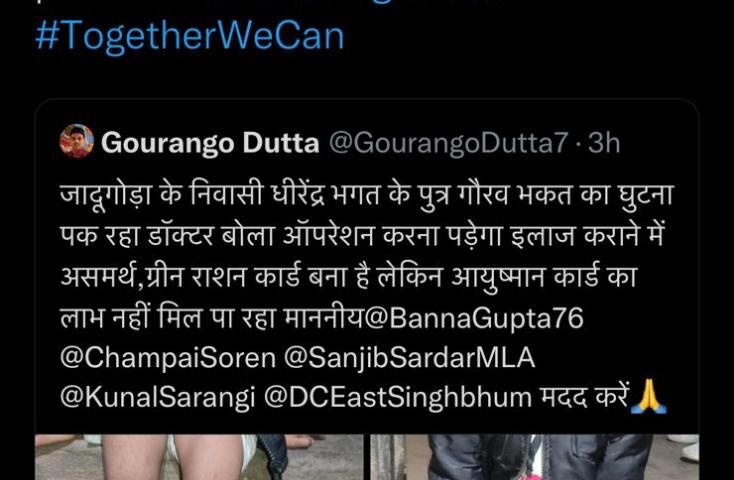Open the right attached photo
Viewport: 734px width, 480px height.
(x=535, y=457)
